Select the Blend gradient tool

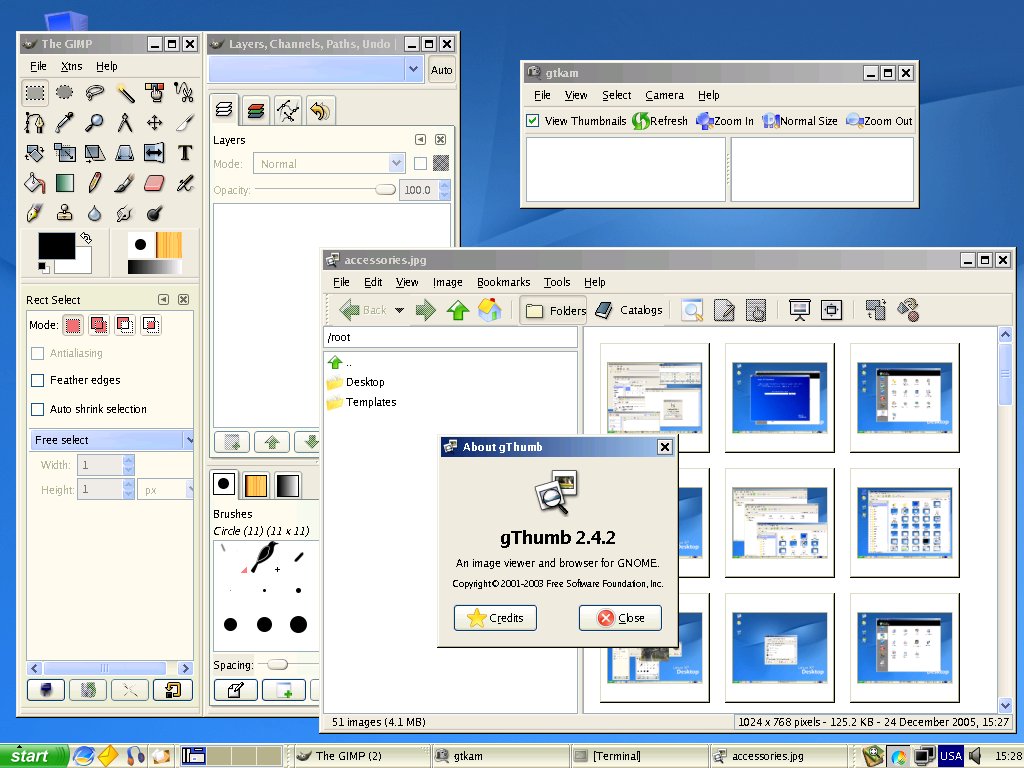pyautogui.click(x=65, y=183)
